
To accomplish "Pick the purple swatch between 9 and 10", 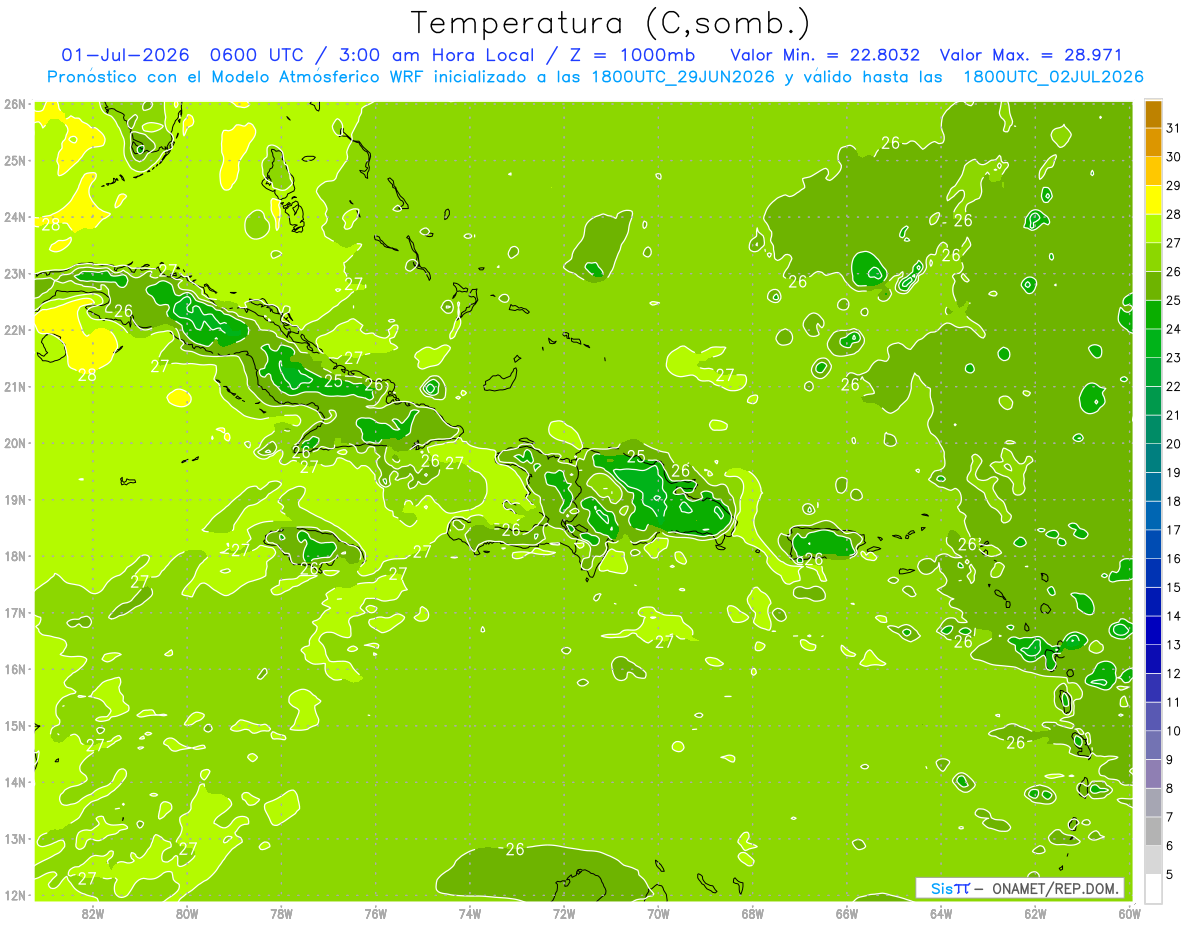I will 1154,745.
